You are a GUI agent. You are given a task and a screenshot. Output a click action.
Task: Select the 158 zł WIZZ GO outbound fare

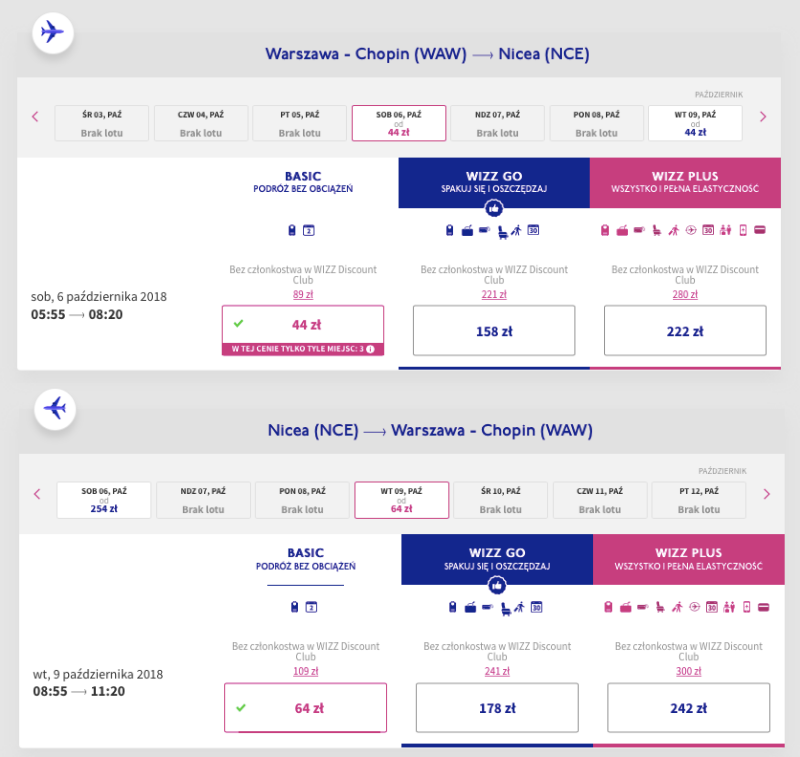pyautogui.click(x=494, y=331)
